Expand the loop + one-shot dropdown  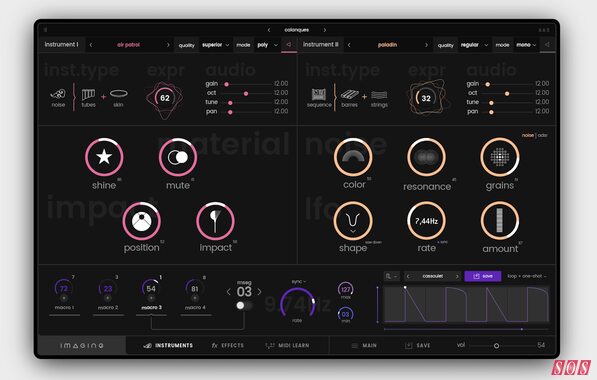tap(527, 276)
